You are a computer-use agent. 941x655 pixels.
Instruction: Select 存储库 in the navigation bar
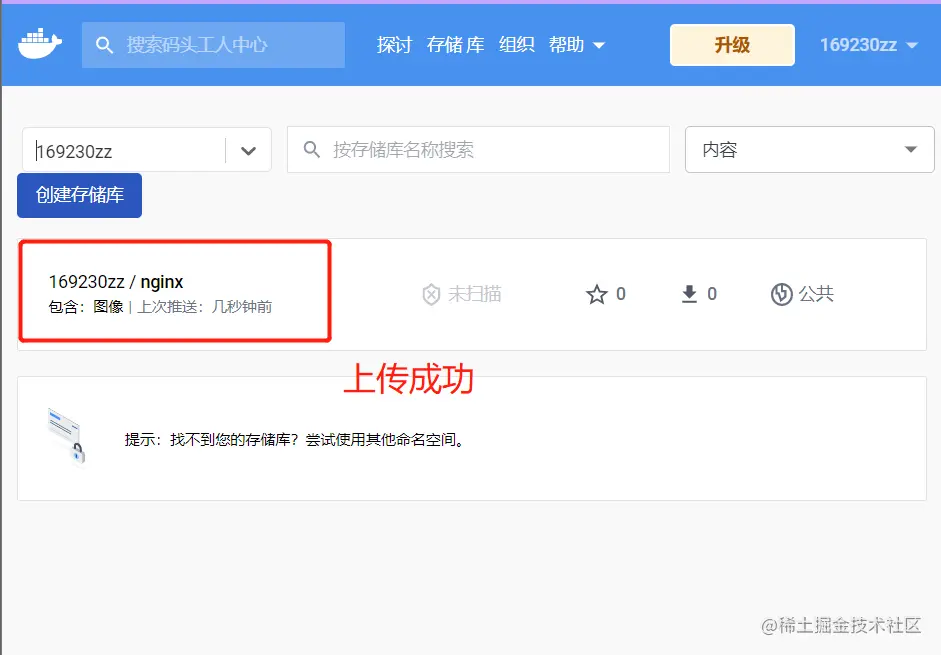pos(455,44)
